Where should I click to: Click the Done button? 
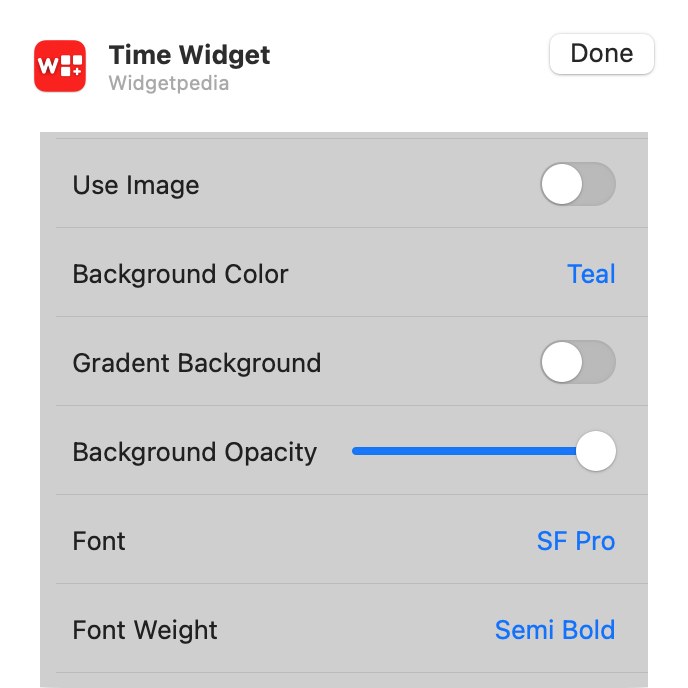click(x=602, y=54)
